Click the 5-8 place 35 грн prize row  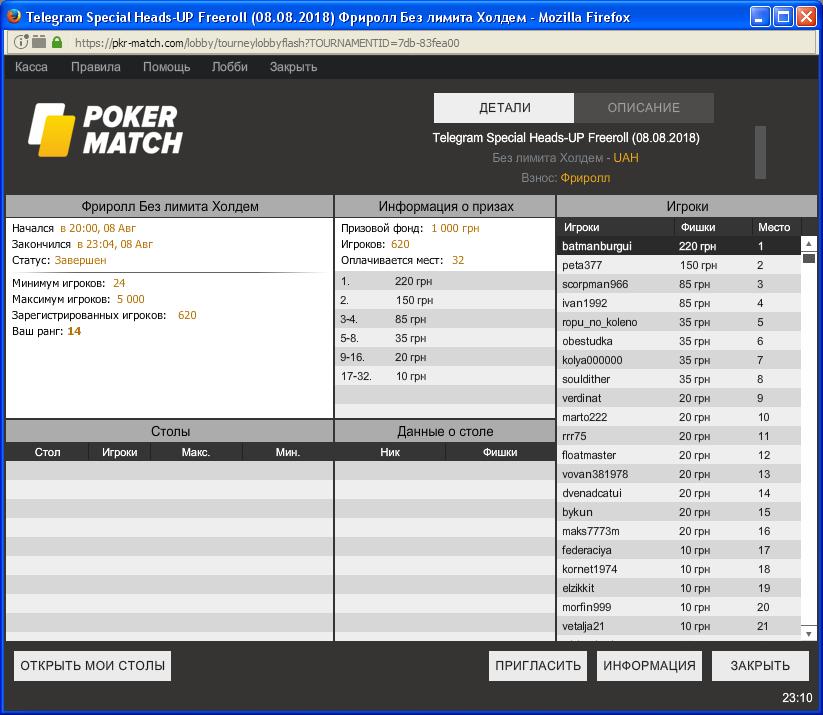tap(445, 338)
